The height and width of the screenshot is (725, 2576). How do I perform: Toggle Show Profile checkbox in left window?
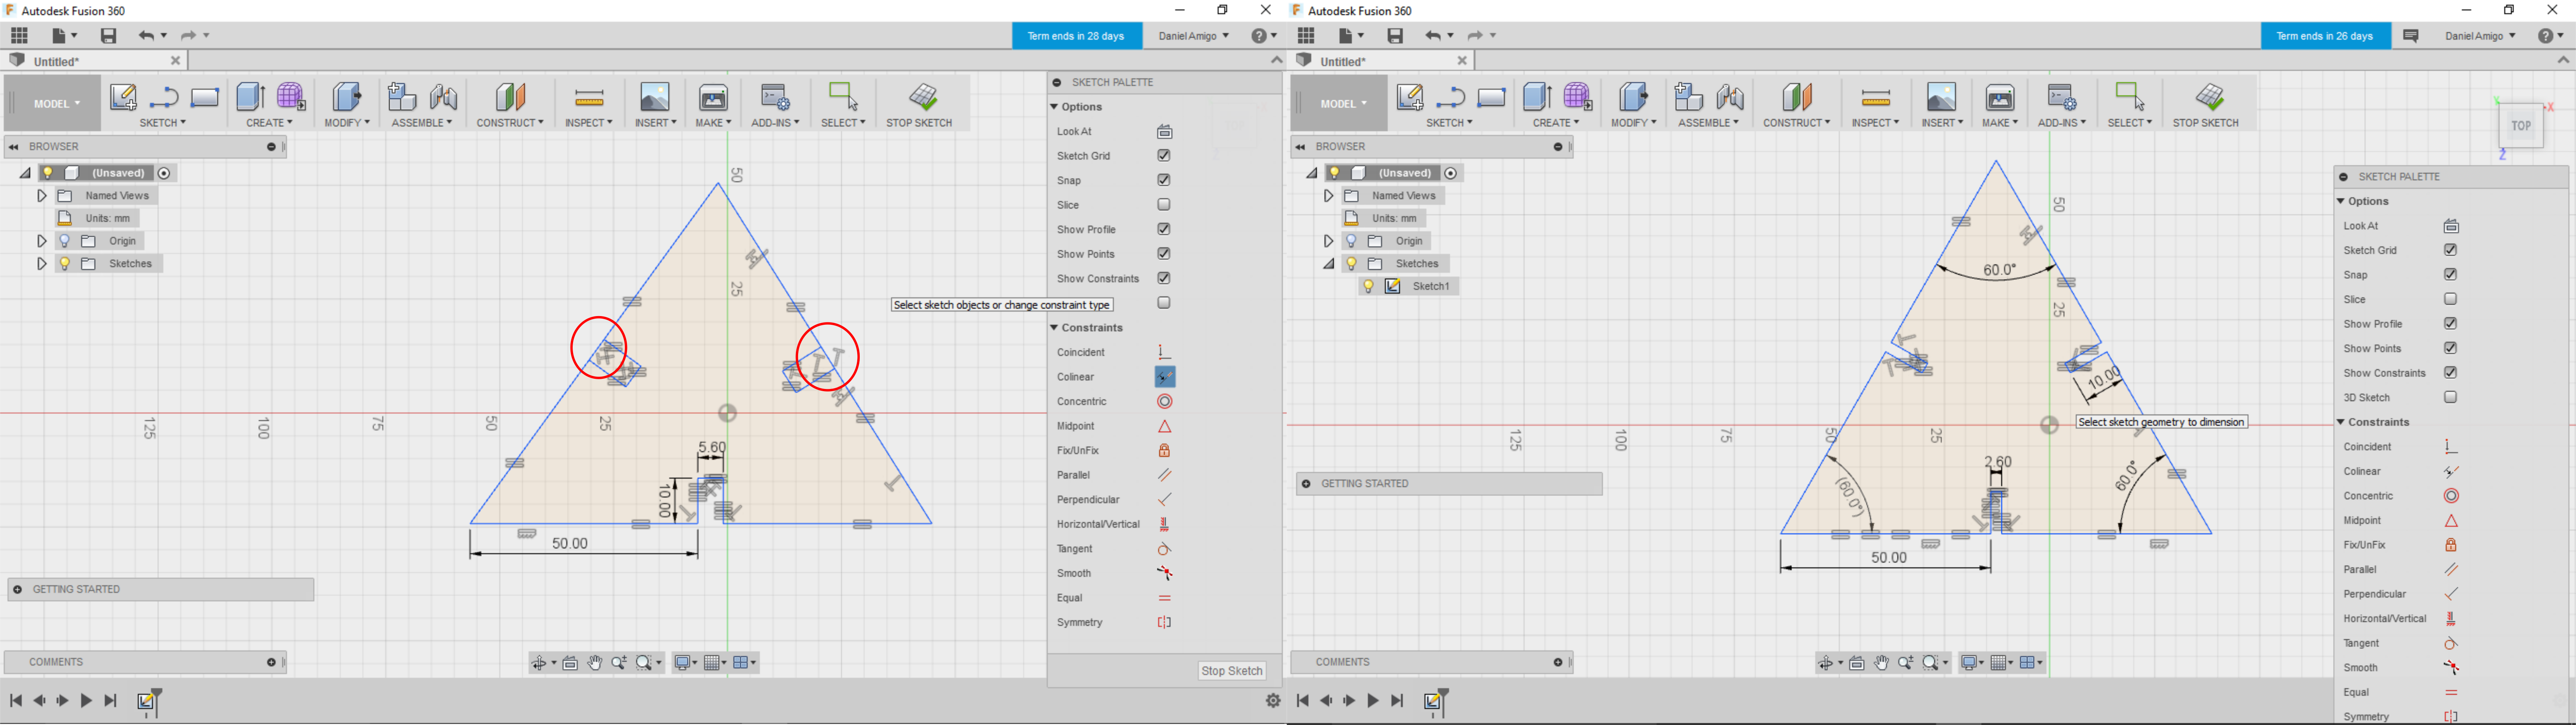[x=1164, y=229]
